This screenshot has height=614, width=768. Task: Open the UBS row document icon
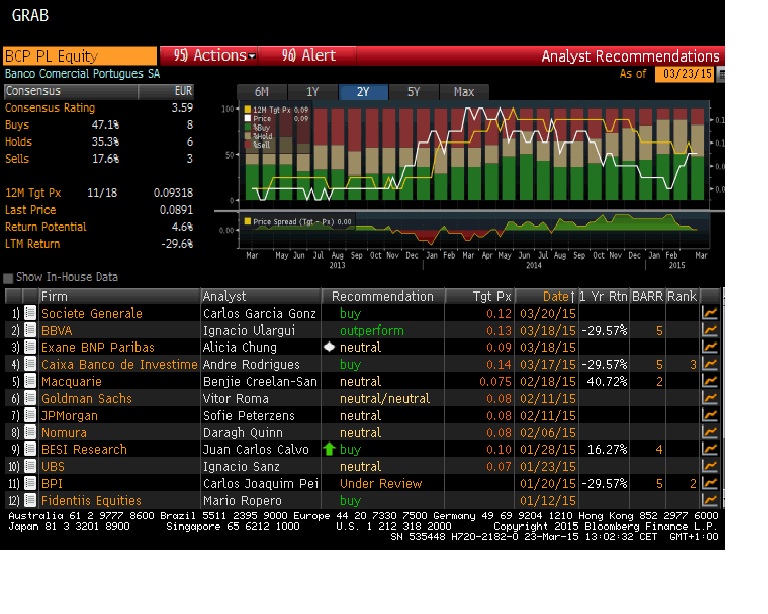click(29, 467)
